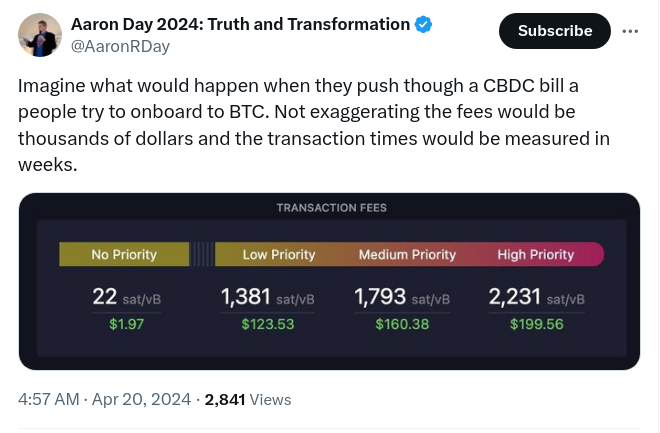This screenshot has height=433, width=660.
Task: Open the transaction fees image
Action: (330, 282)
